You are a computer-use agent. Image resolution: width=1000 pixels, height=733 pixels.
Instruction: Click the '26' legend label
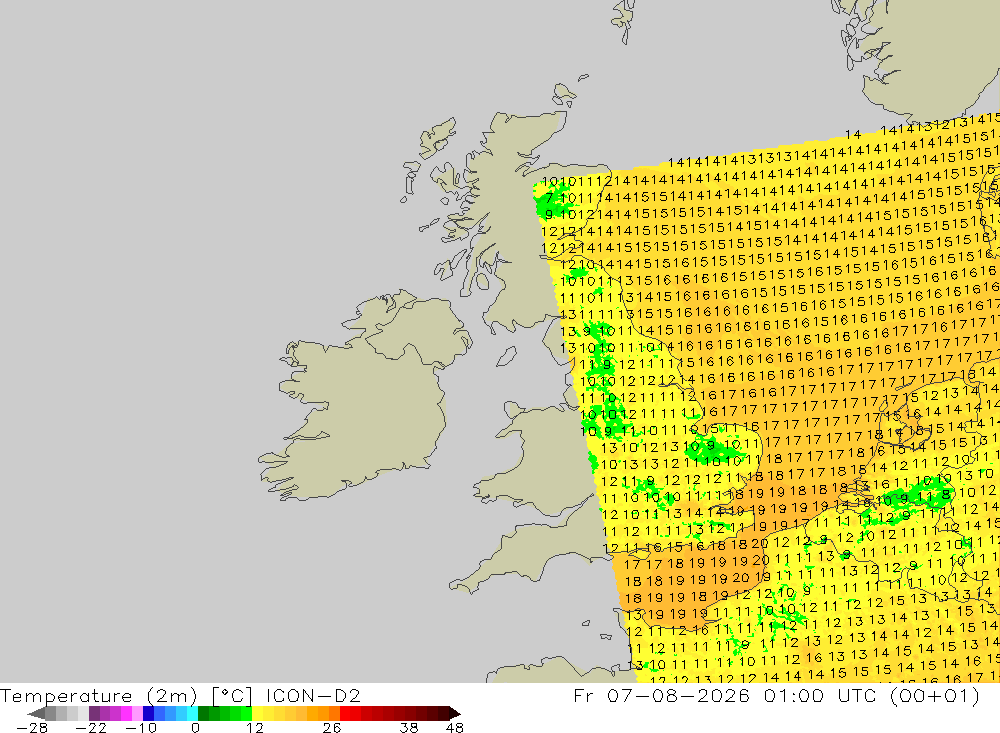[x=332, y=727]
